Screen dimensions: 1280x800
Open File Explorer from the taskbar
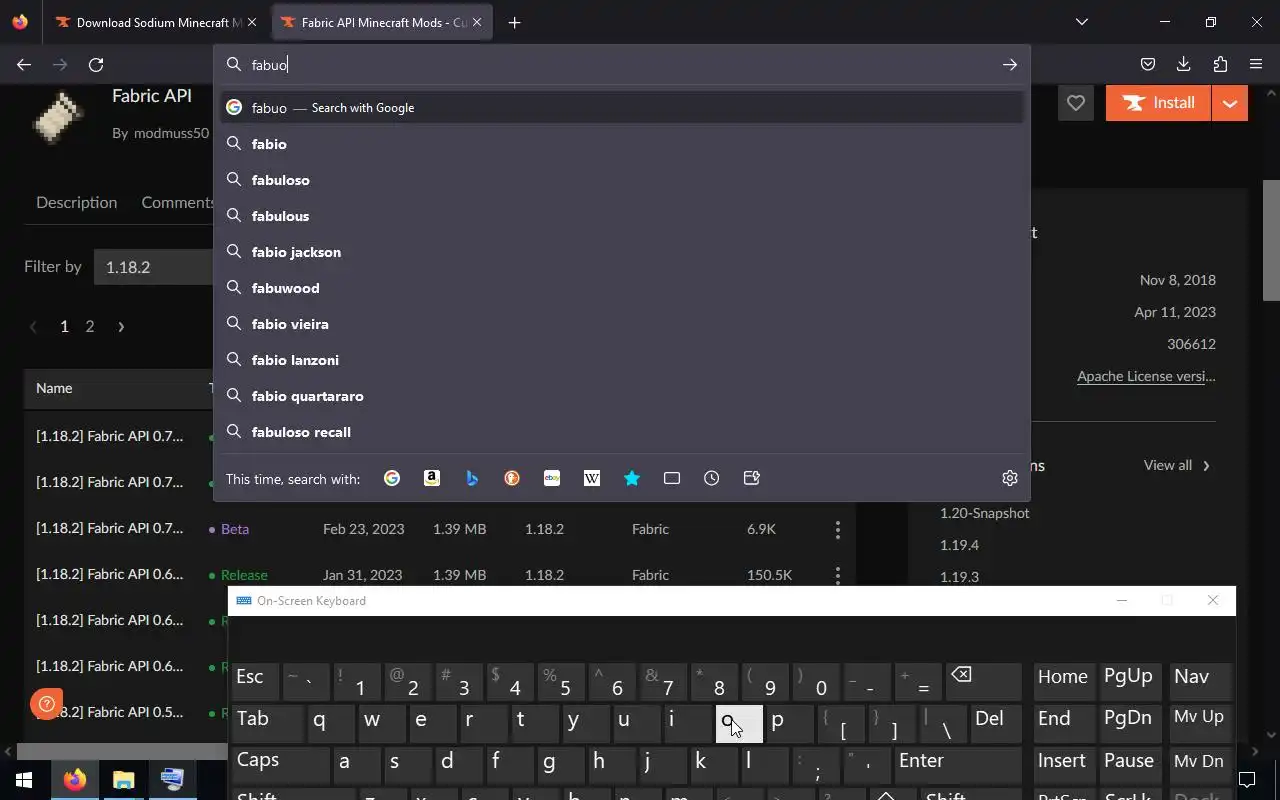point(123,779)
